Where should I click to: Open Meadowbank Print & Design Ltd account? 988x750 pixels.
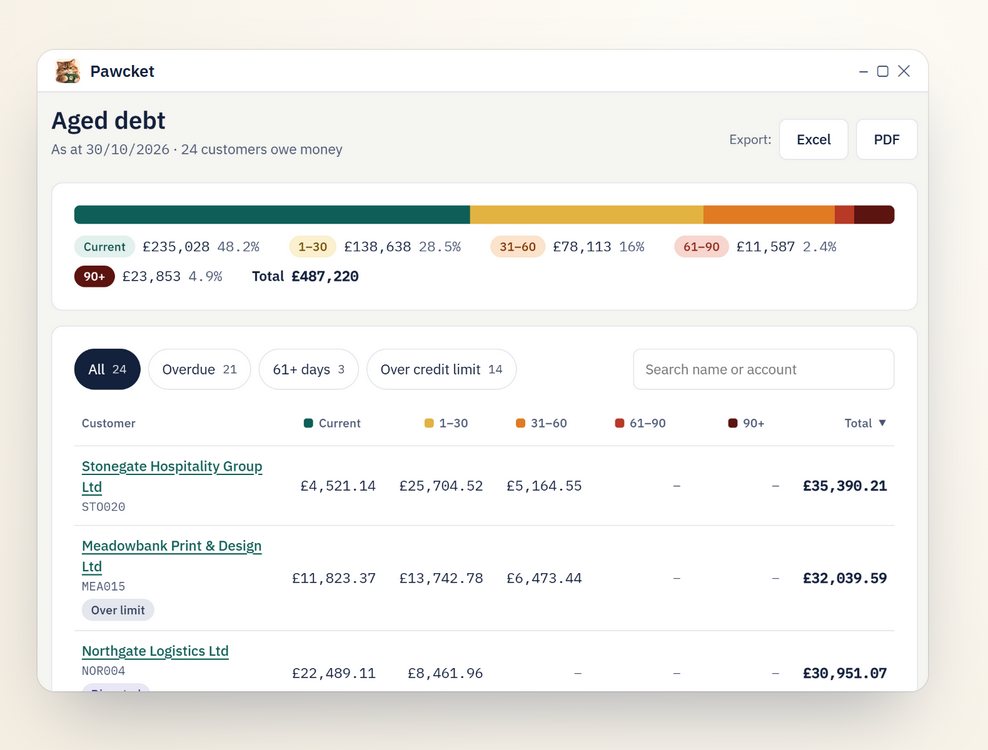(171, 556)
